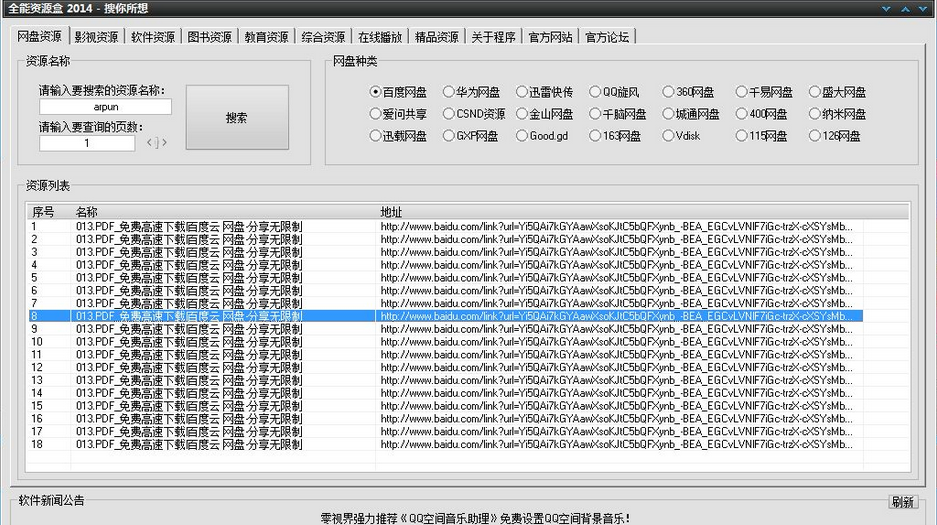The width and height of the screenshot is (937, 525).
Task: Go to the 教育资源 tab
Action: tap(267, 37)
